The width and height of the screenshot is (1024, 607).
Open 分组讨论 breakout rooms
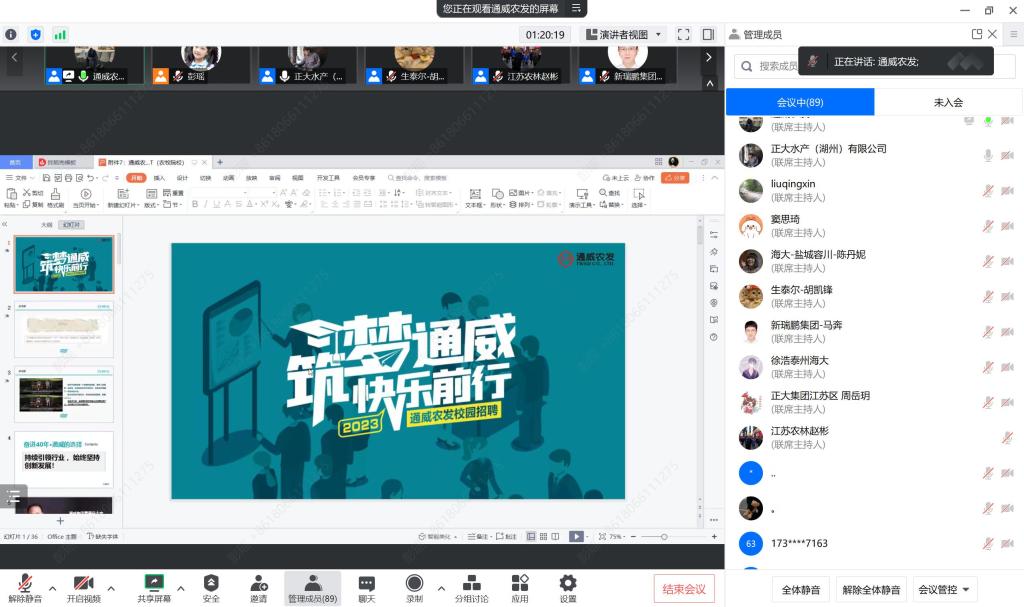click(x=471, y=583)
